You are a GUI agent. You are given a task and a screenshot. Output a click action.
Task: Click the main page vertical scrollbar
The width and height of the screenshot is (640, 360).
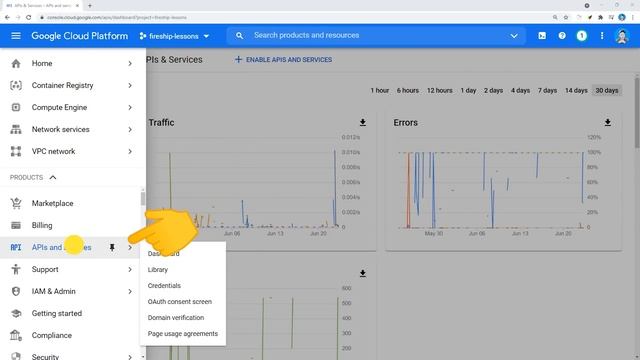637,112
